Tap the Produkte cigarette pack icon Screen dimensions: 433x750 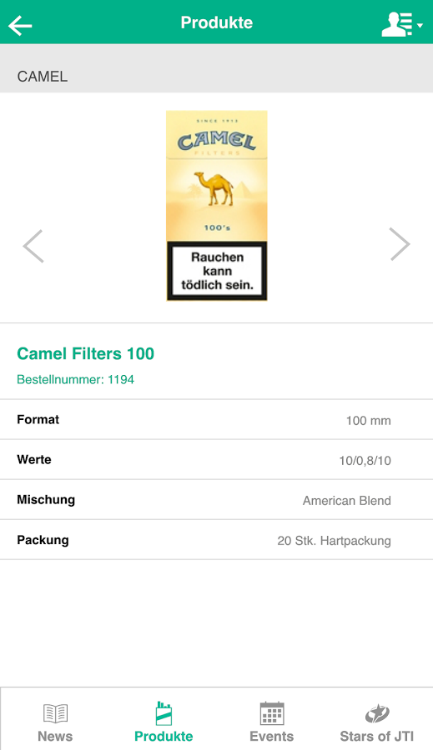click(164, 713)
